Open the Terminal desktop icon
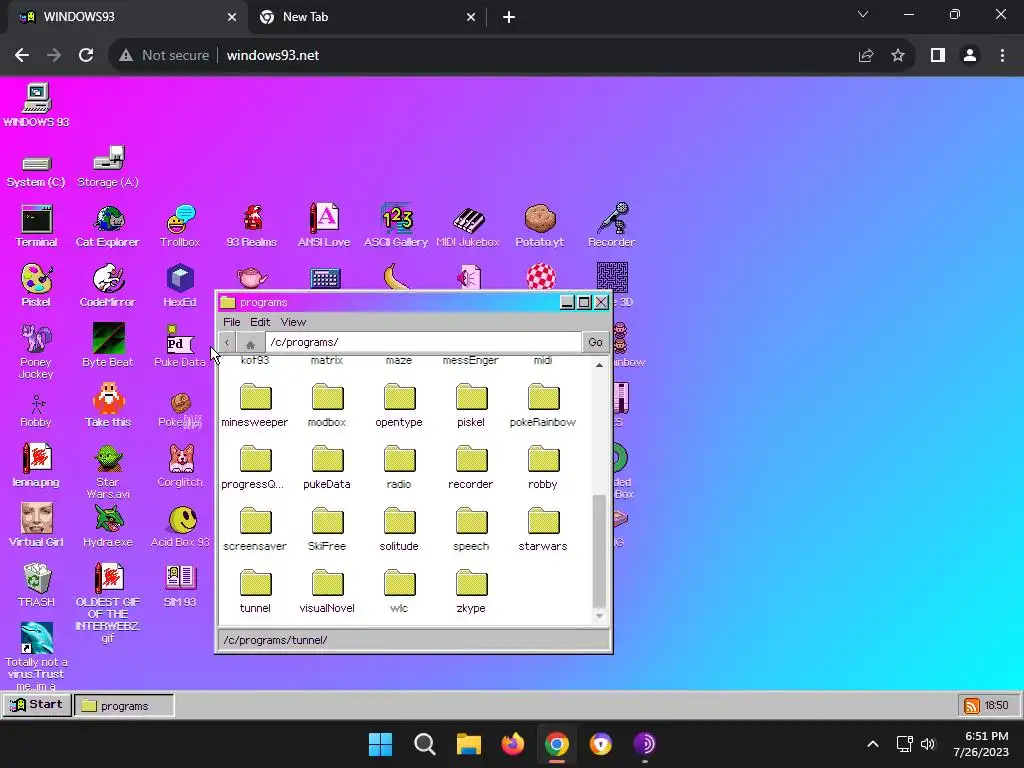The height and width of the screenshot is (768, 1024). (x=37, y=225)
